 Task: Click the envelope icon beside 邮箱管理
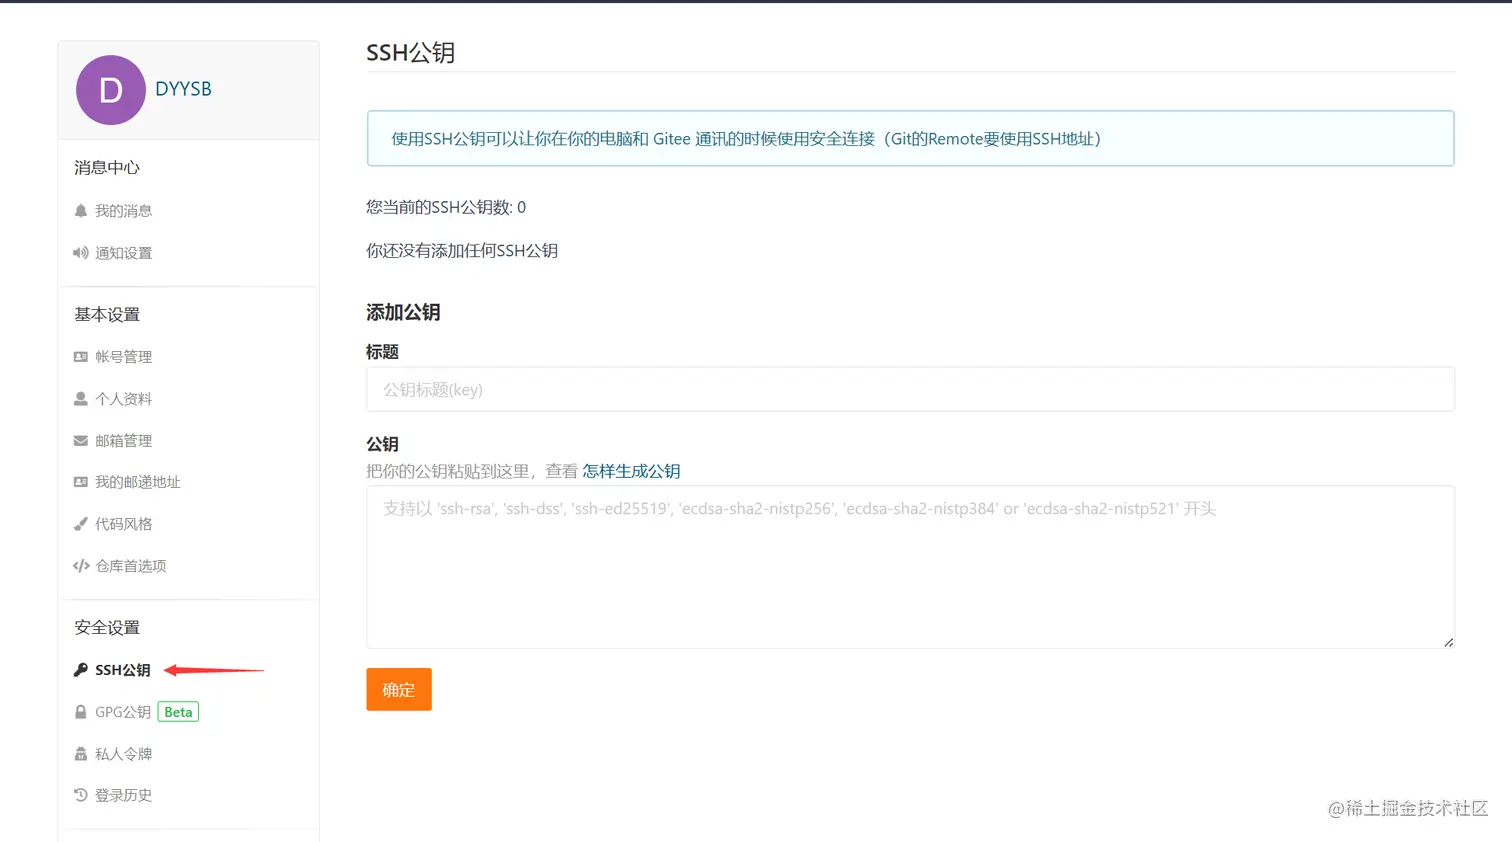(x=81, y=441)
